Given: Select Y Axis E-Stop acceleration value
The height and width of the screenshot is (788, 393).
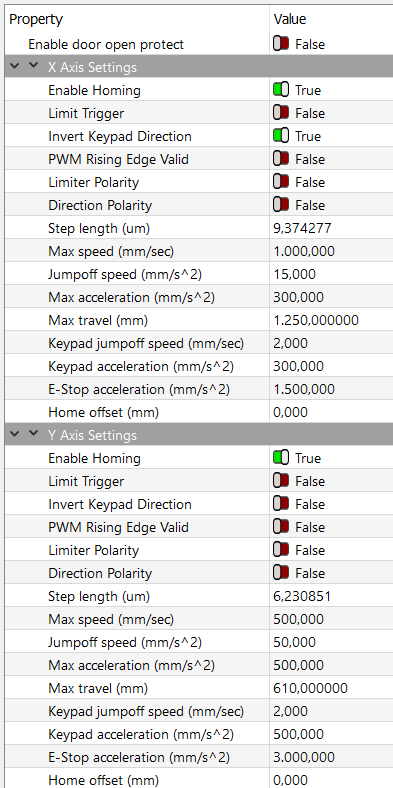Looking at the screenshot, I should click(x=331, y=757).
